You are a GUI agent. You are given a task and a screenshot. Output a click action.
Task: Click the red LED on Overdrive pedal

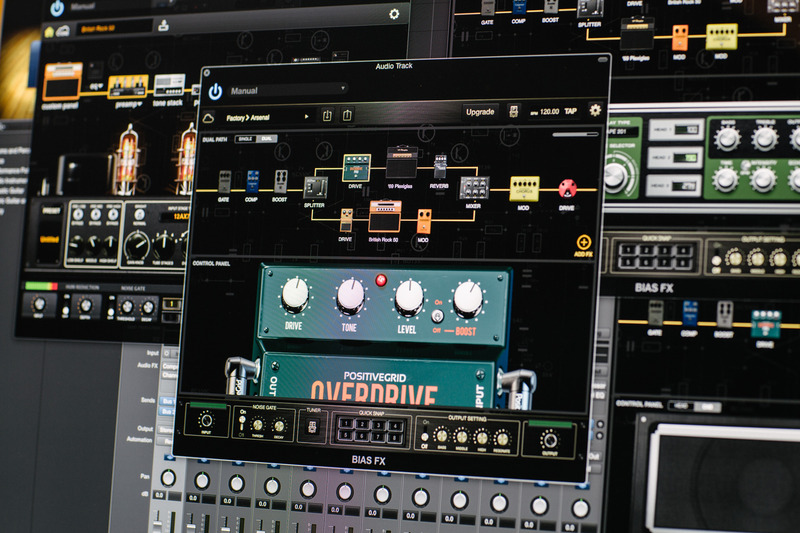(x=381, y=280)
